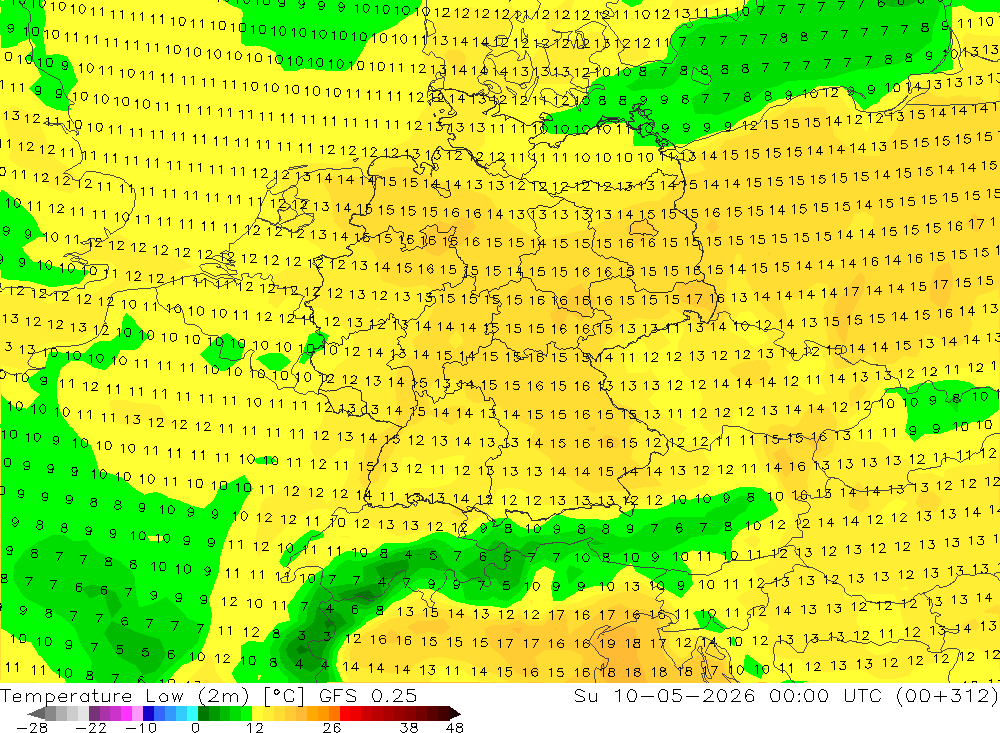The image size is (1000, 733).
Task: Click the "00:00 UTC" time label
Action: click(828, 695)
